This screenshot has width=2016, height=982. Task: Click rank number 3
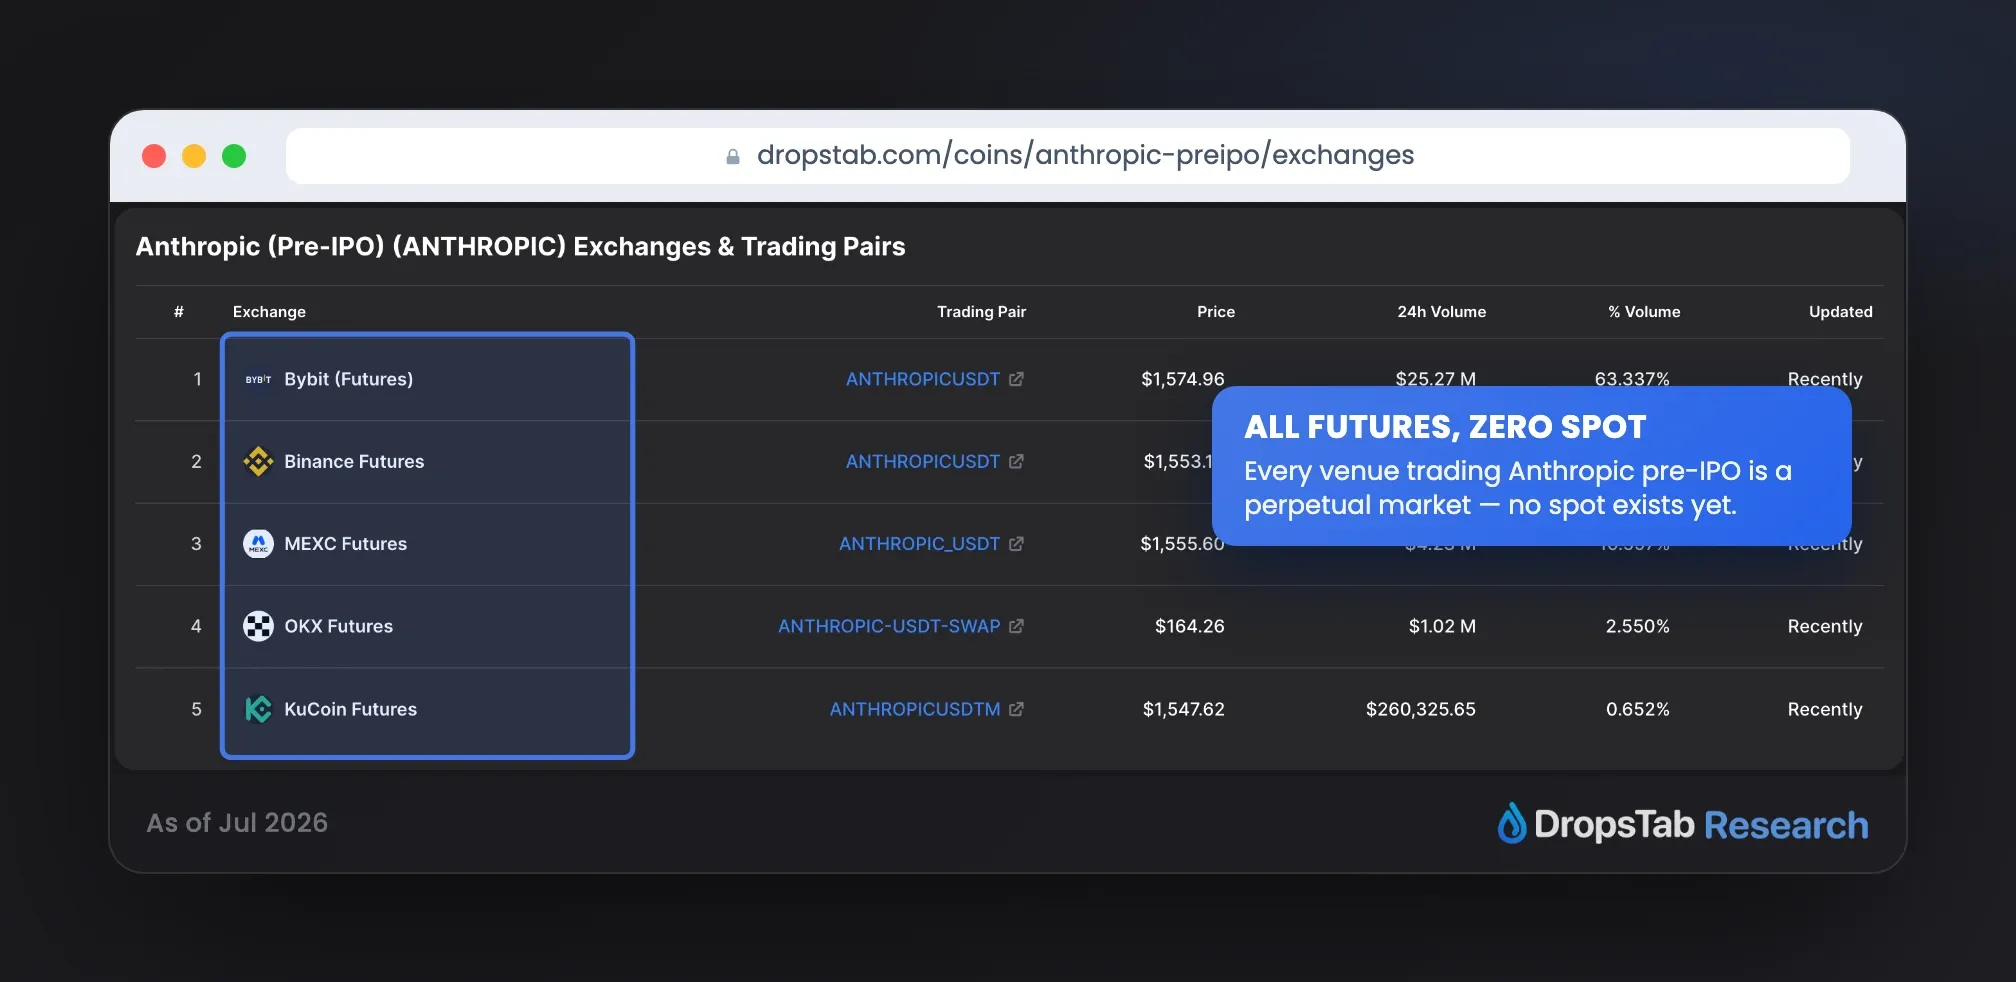click(196, 544)
